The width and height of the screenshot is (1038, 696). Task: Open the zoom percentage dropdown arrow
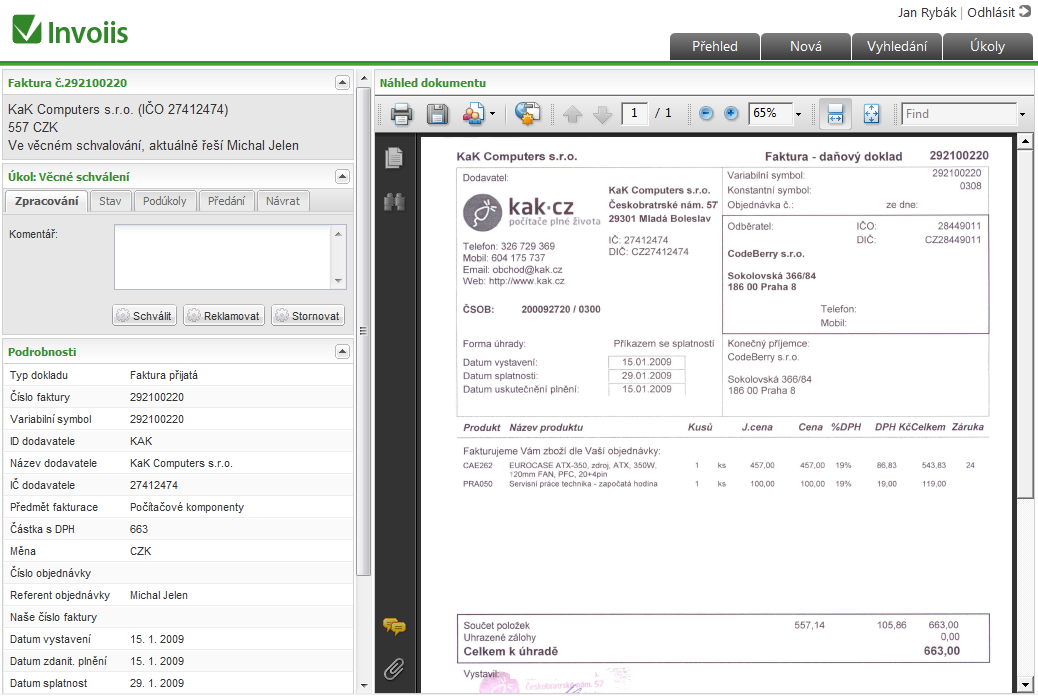pyautogui.click(x=798, y=114)
